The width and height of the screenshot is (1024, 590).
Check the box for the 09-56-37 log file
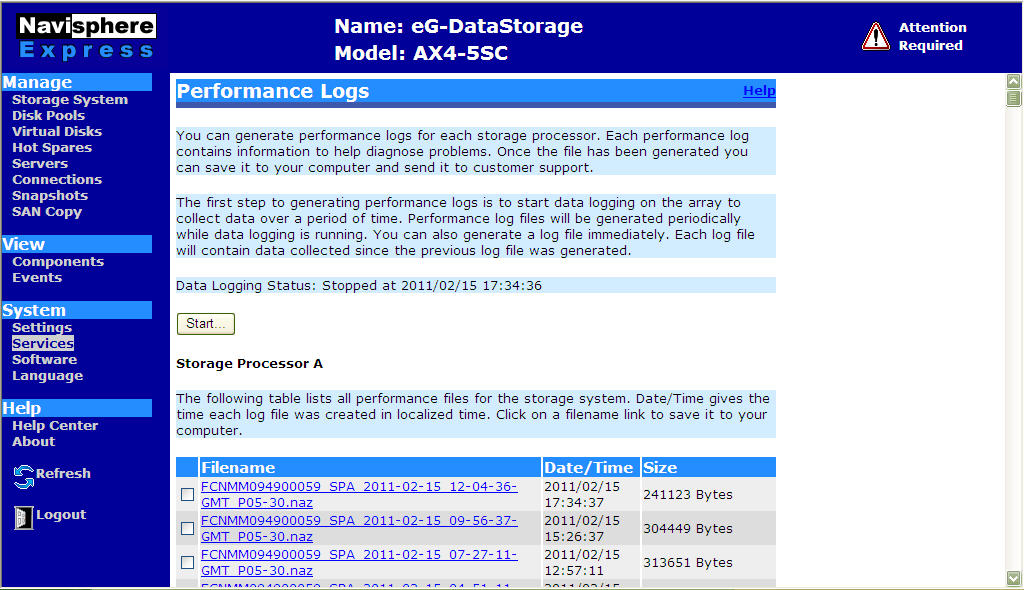187,528
